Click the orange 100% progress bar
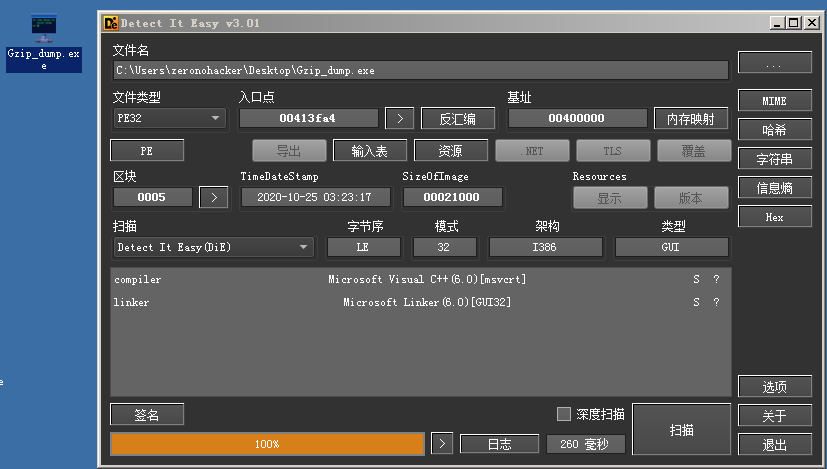Viewport: 827px width, 469px height. tap(267, 444)
